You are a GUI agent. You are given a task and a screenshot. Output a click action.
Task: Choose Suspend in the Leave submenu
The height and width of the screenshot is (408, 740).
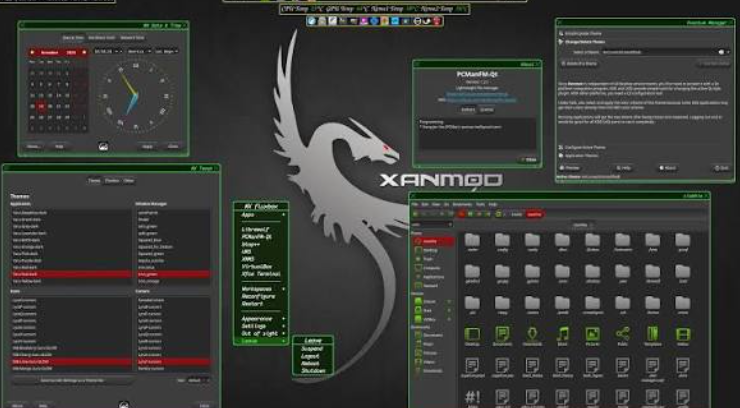point(312,349)
